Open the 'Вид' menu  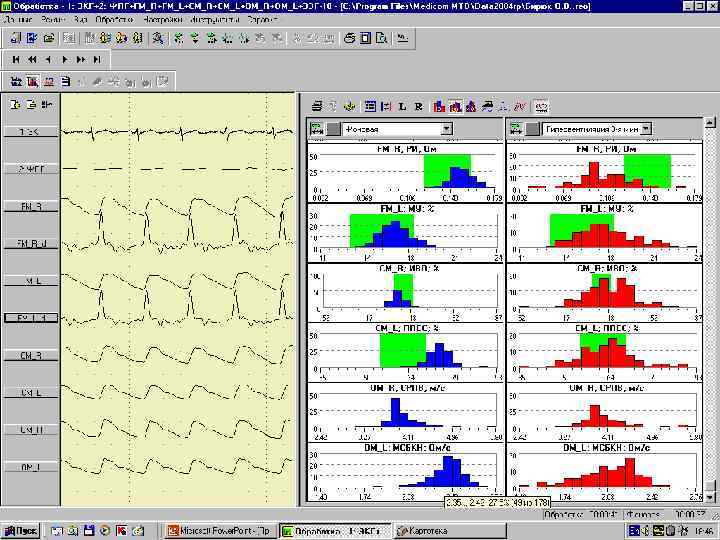(80, 20)
